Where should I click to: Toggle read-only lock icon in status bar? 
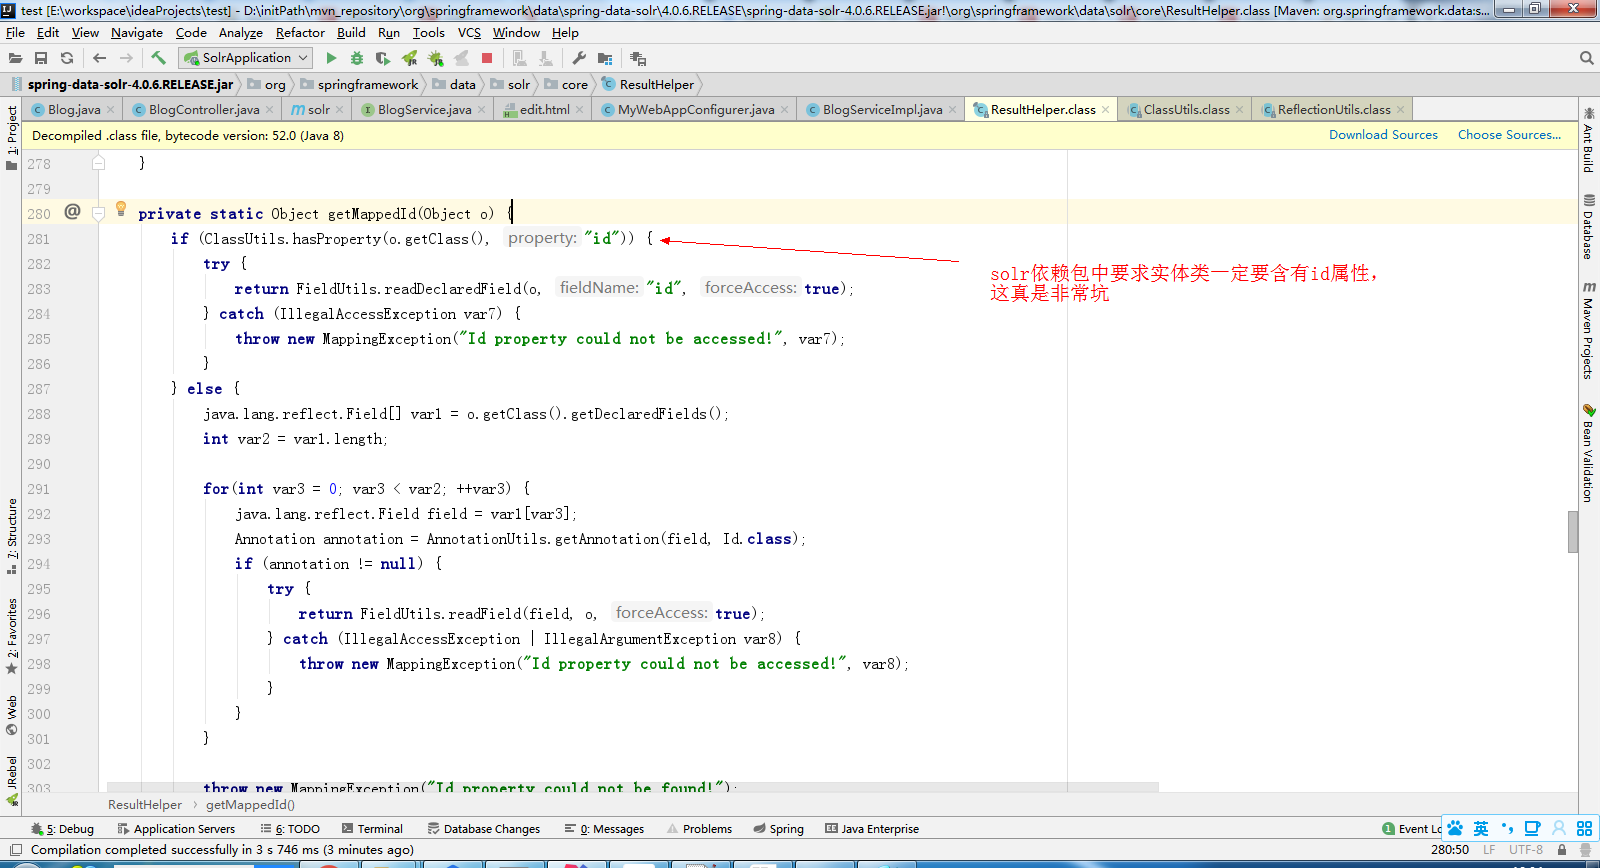(x=1562, y=850)
